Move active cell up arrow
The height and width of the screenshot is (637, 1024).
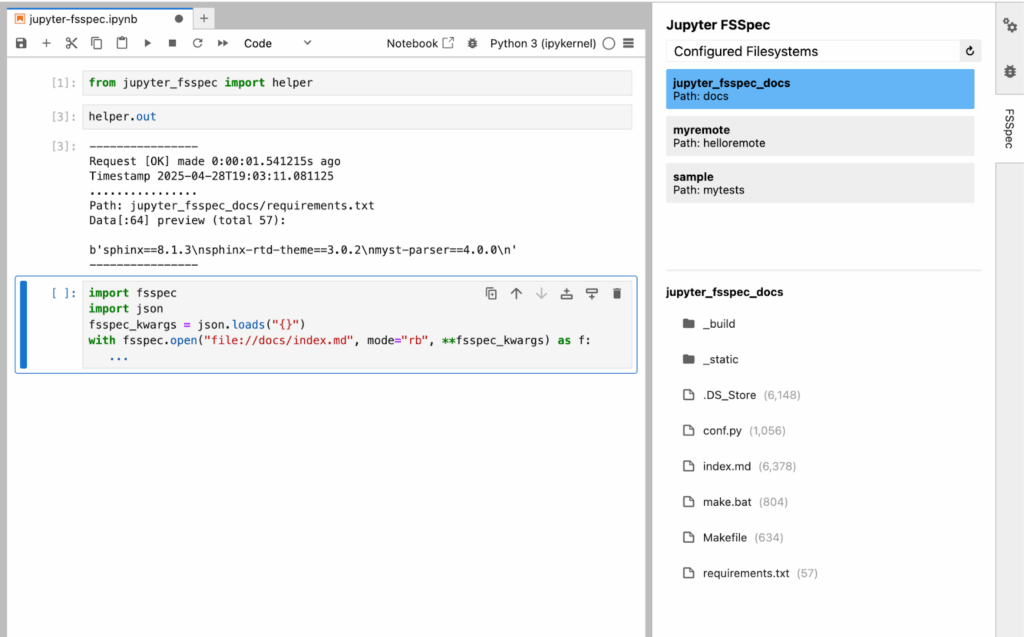pyautogui.click(x=516, y=293)
